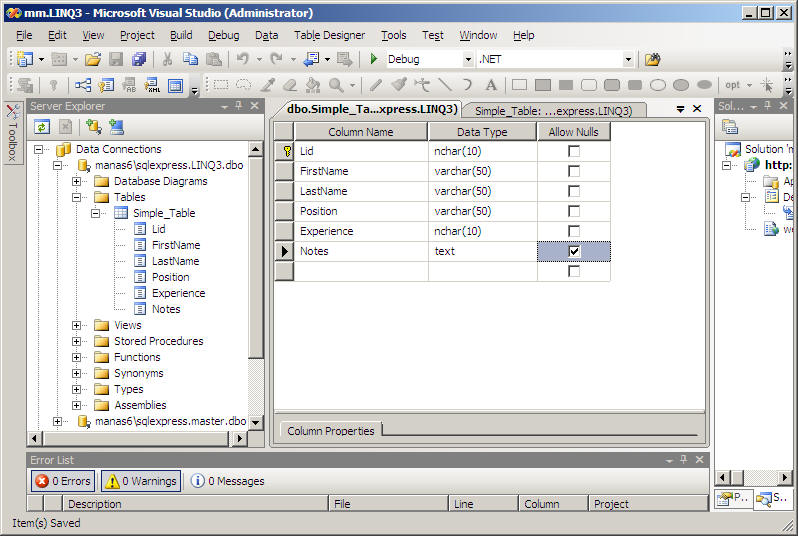Click the Column Name grid header
The height and width of the screenshot is (536, 798).
(x=360, y=132)
